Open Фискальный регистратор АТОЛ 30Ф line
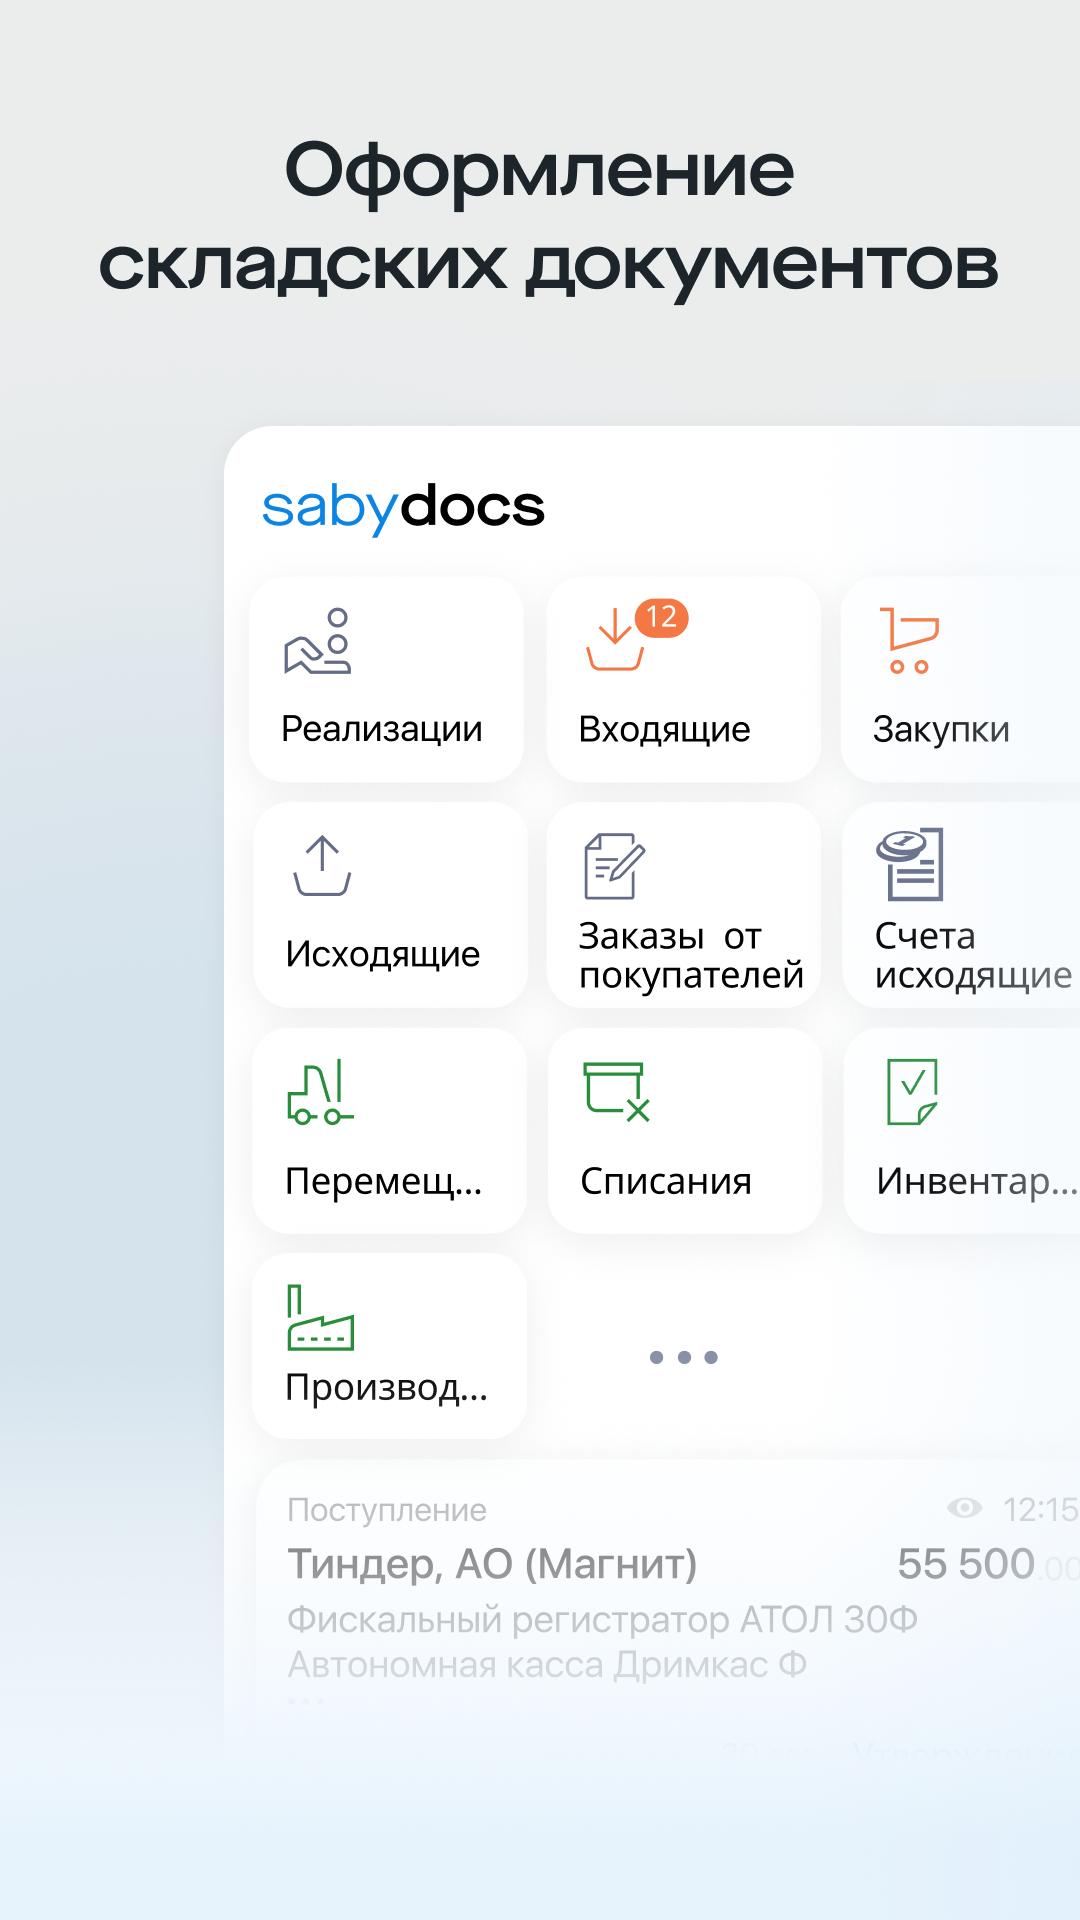The width and height of the screenshot is (1080, 1920). coord(602,1620)
